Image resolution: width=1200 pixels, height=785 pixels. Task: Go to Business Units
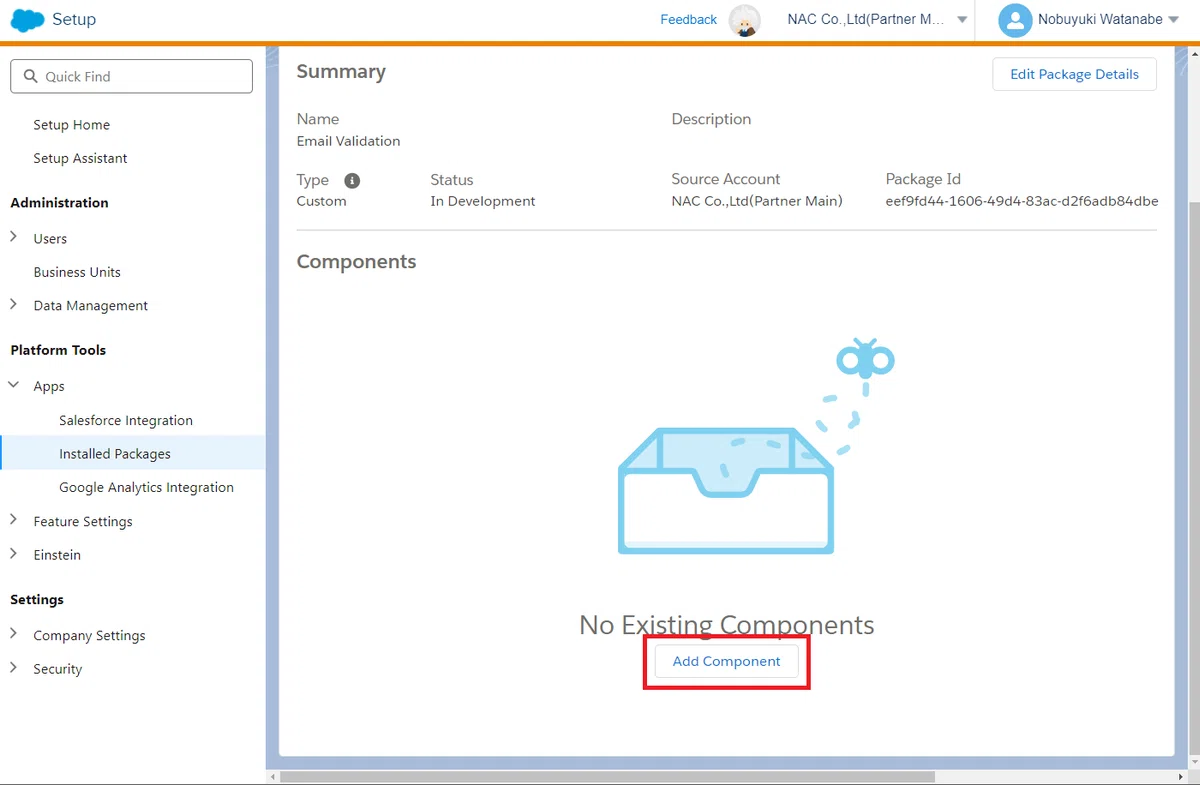point(77,272)
